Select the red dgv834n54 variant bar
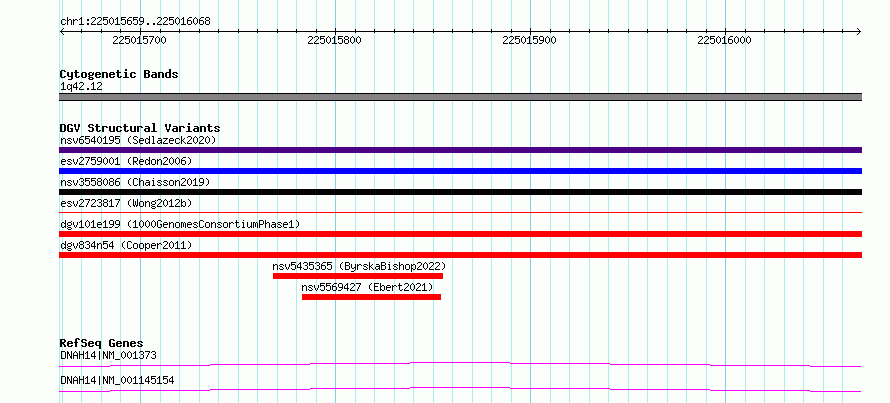The height and width of the screenshot is (403, 890). [x=460, y=255]
